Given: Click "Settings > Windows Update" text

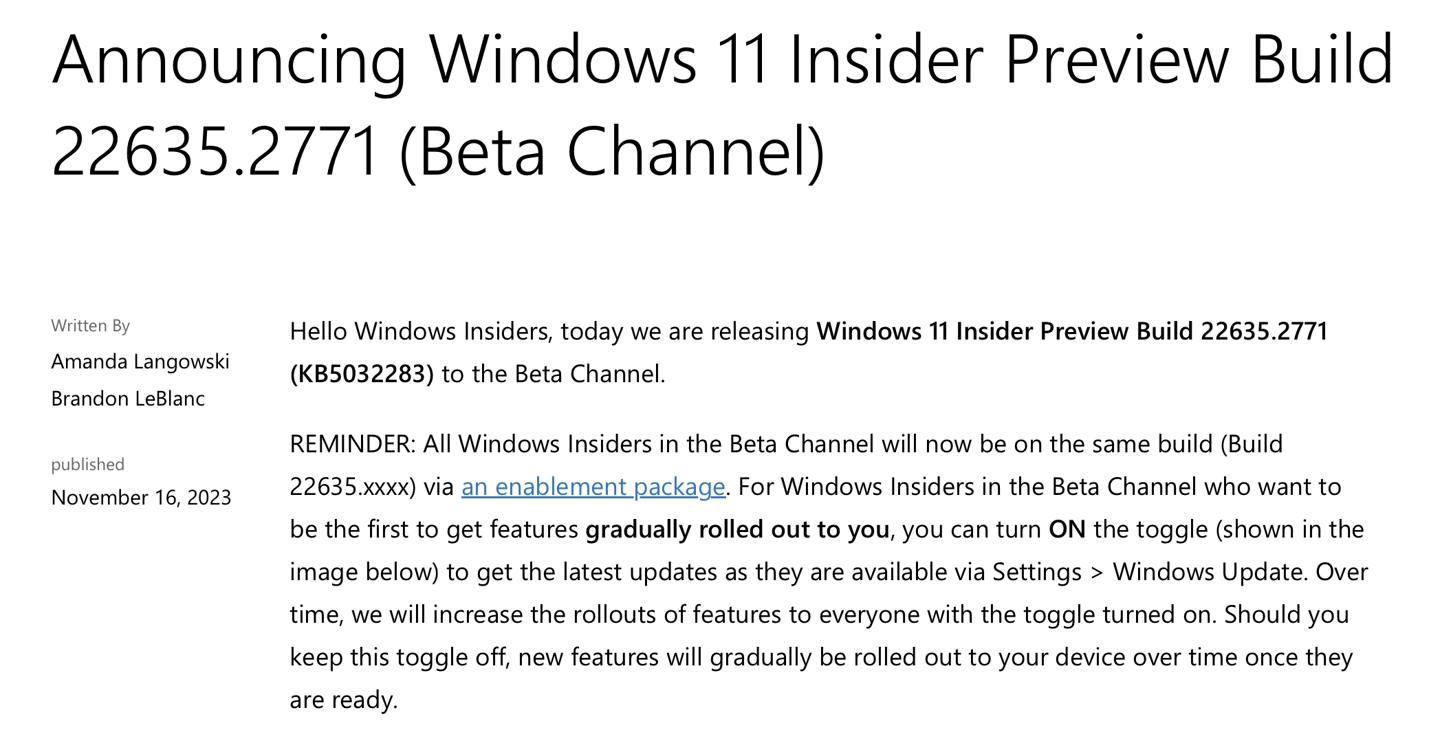Looking at the screenshot, I should [1149, 572].
